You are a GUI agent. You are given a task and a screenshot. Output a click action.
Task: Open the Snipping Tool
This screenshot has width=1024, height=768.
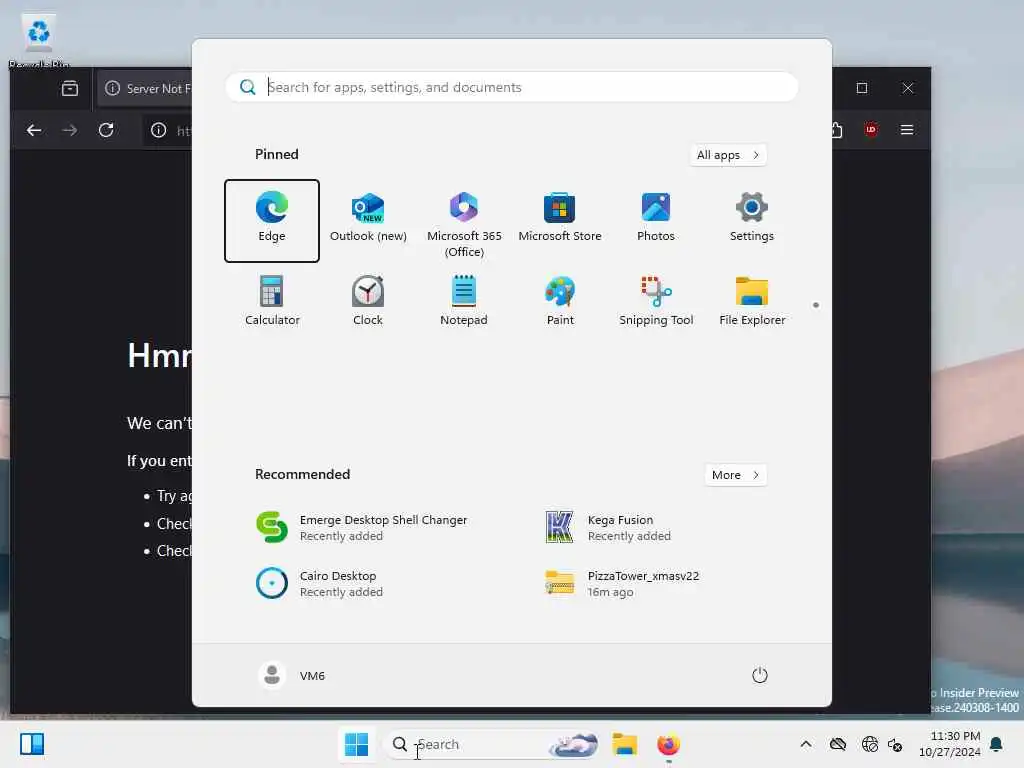point(656,301)
